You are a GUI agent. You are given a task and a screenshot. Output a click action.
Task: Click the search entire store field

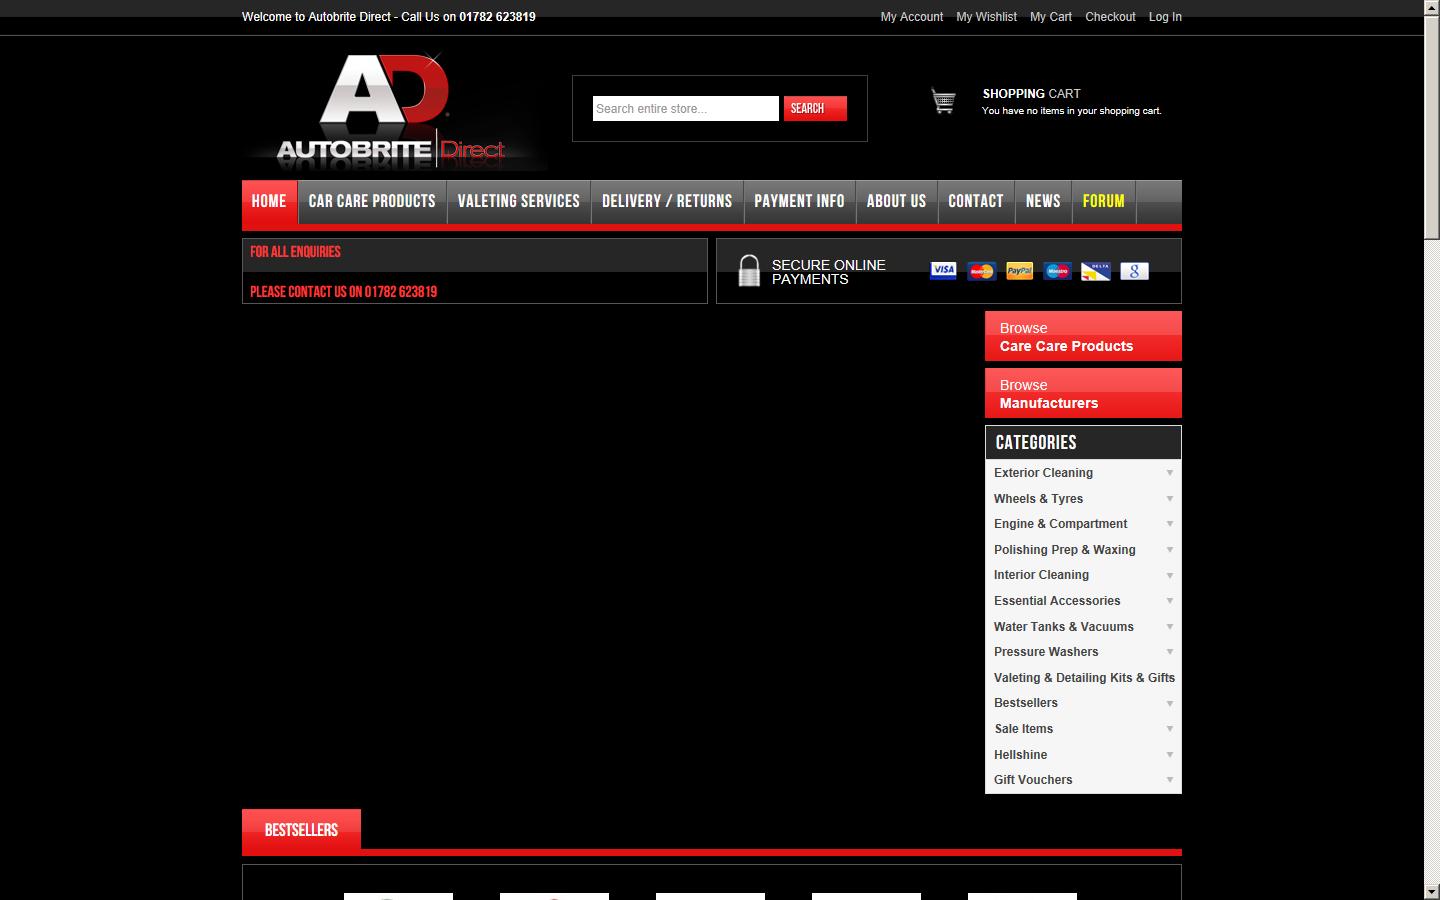685,108
